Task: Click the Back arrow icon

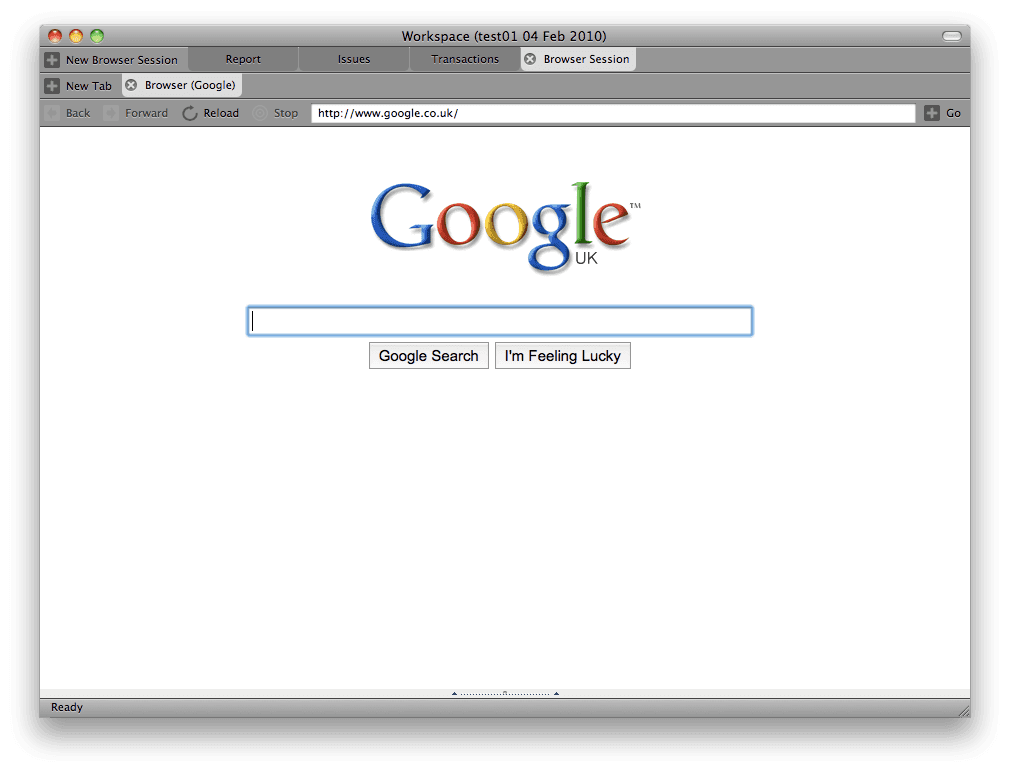Action: click(x=52, y=113)
